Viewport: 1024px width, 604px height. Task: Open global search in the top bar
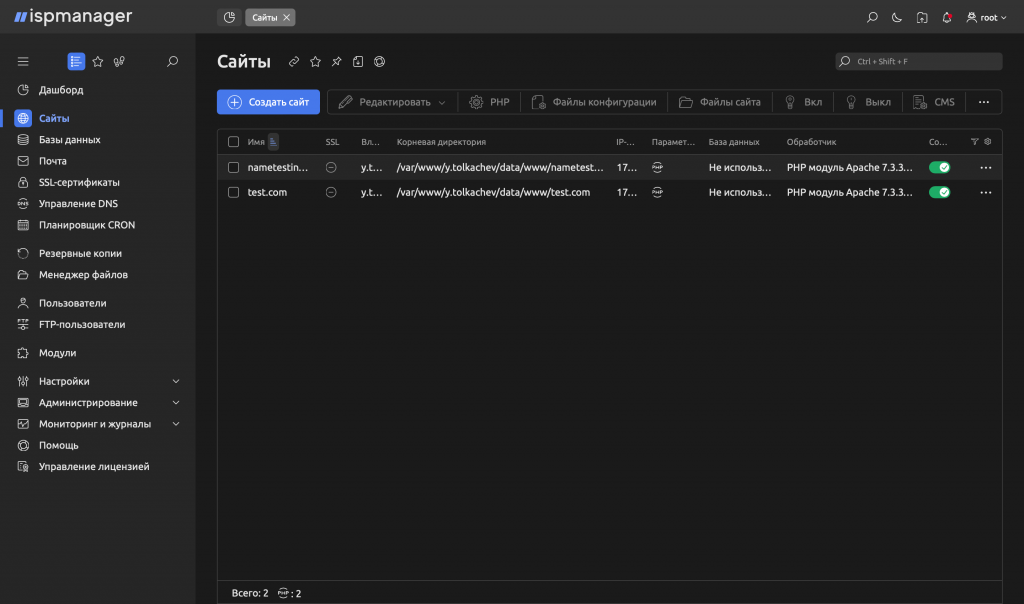[872, 18]
